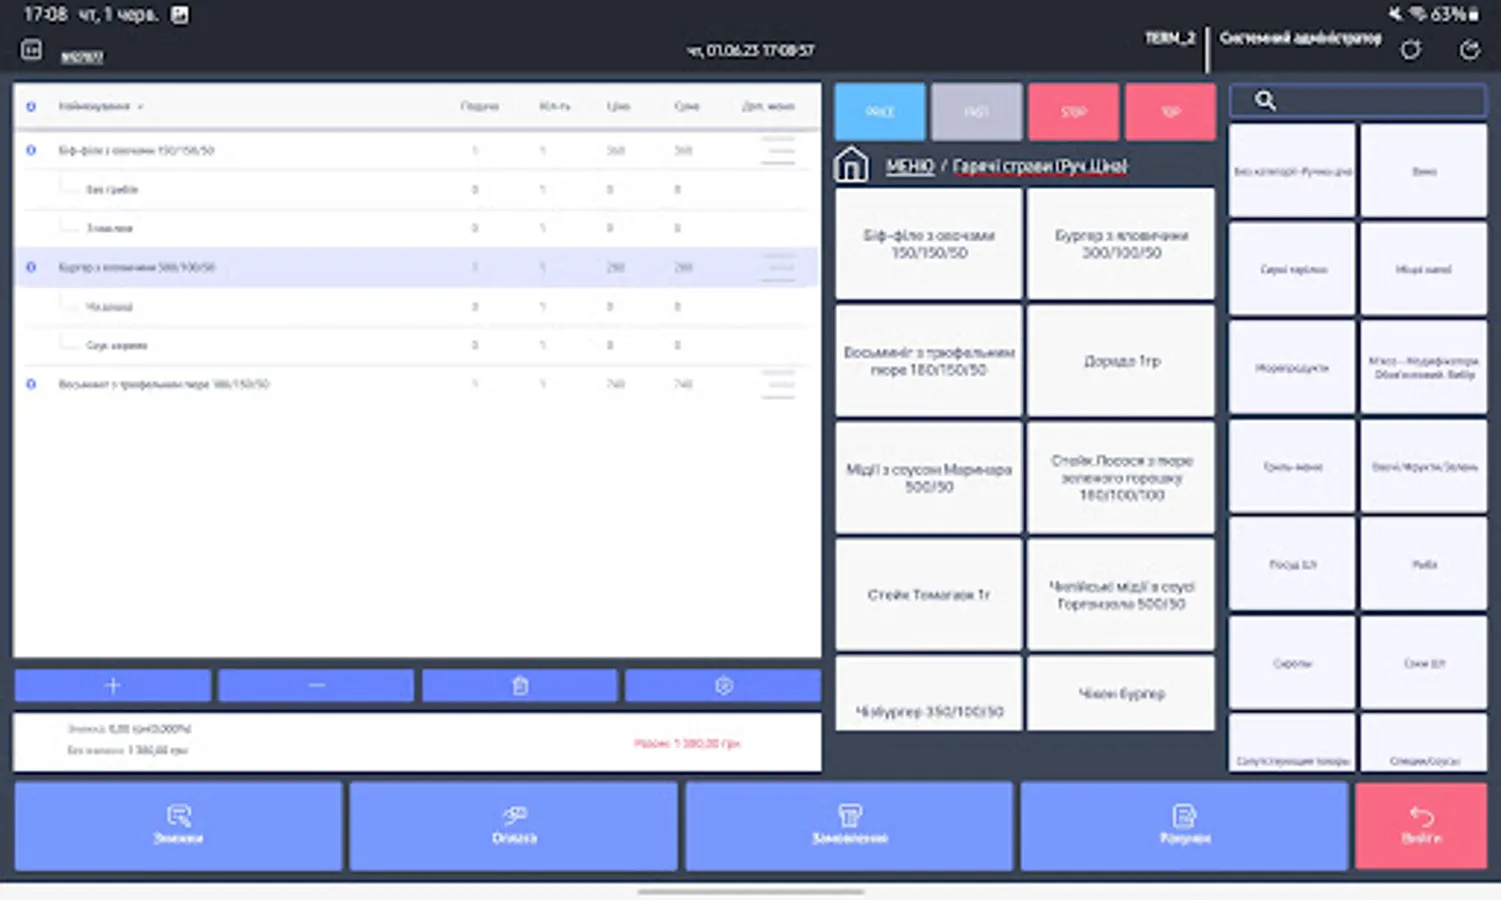Click the refresh icon next to administrator name
The image size is (1501, 900).
pyautogui.click(x=1410, y=50)
